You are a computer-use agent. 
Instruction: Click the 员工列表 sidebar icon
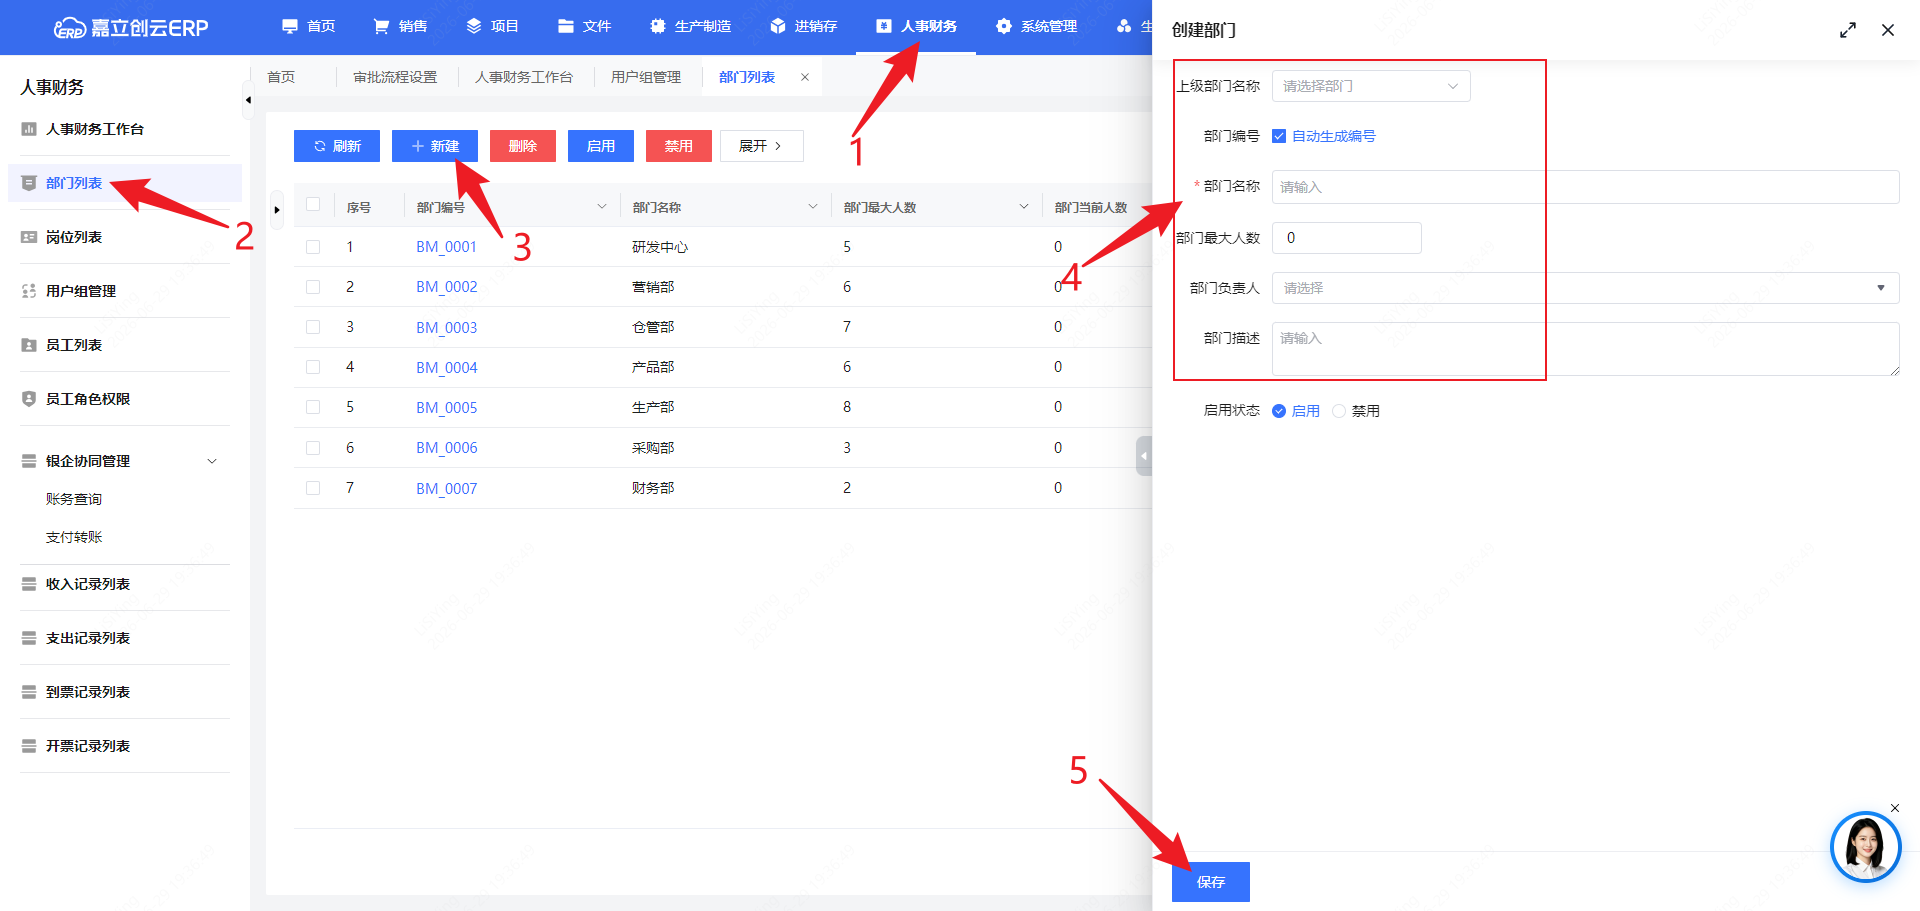coord(29,345)
